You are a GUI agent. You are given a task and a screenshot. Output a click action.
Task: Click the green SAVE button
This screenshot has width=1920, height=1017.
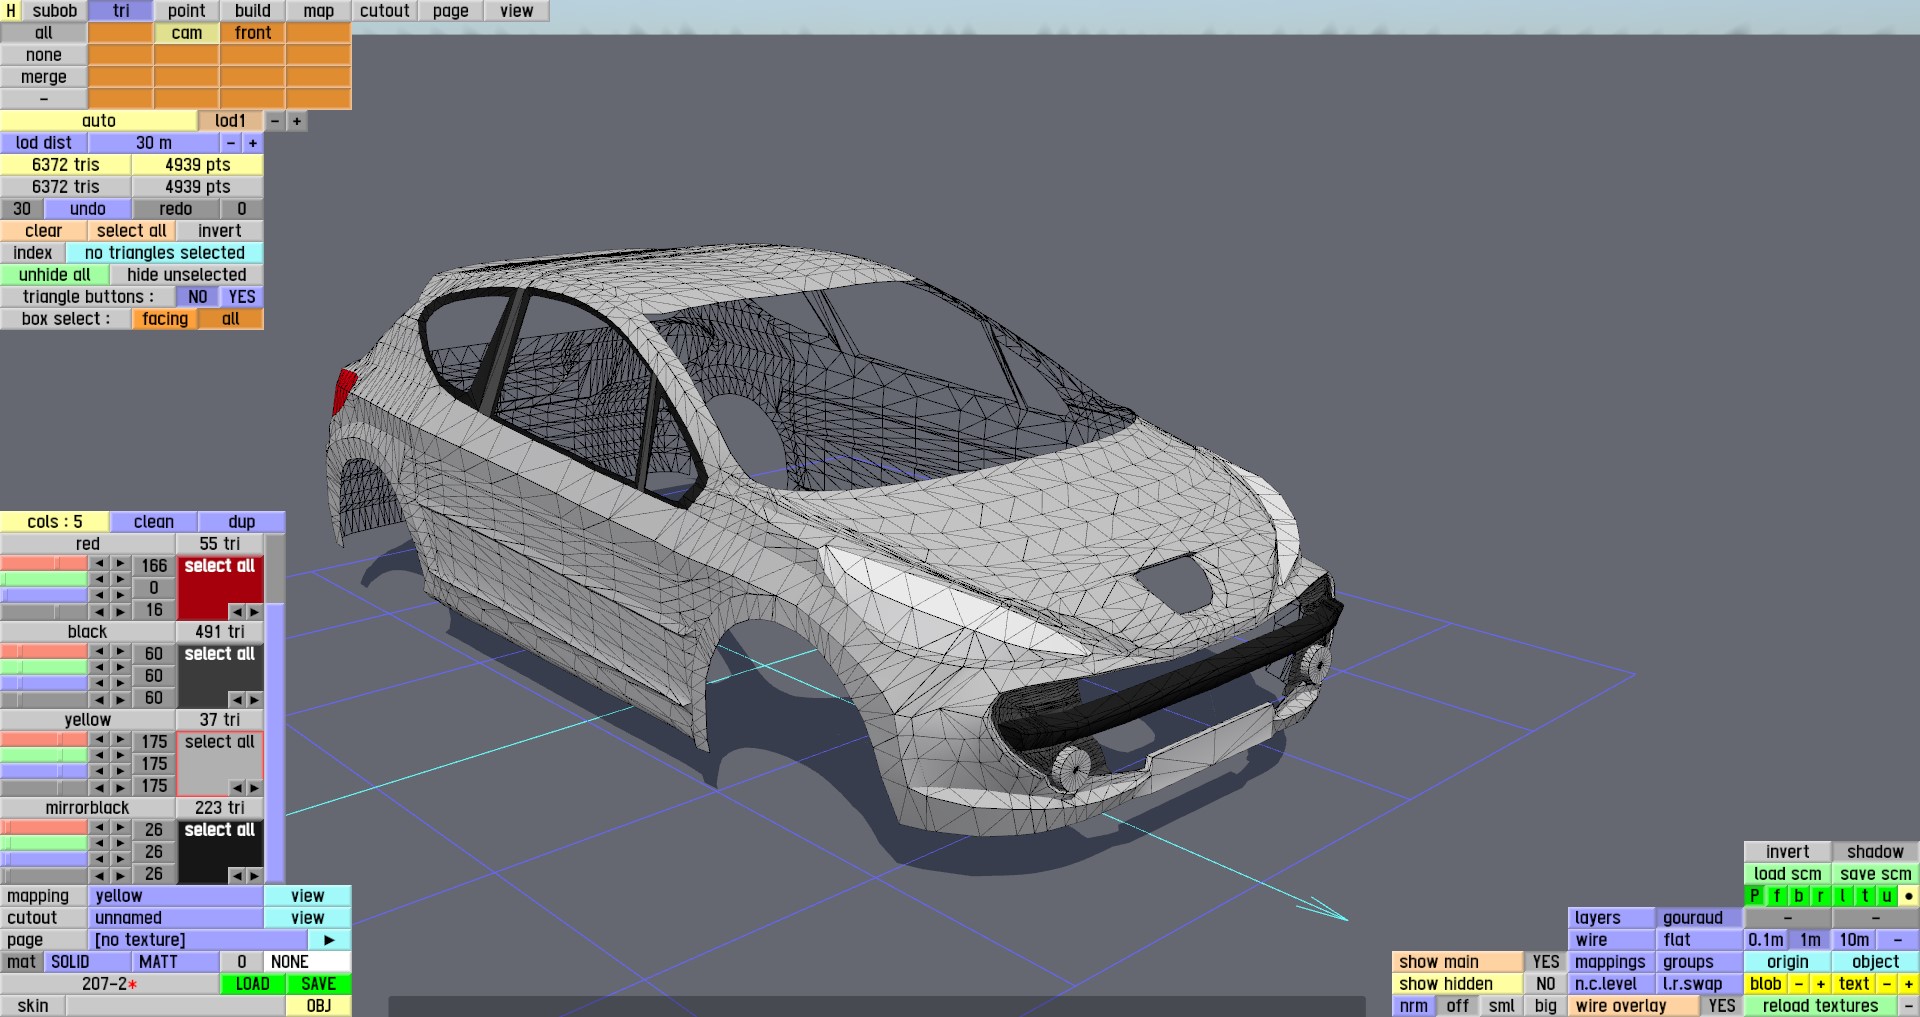pos(319,984)
